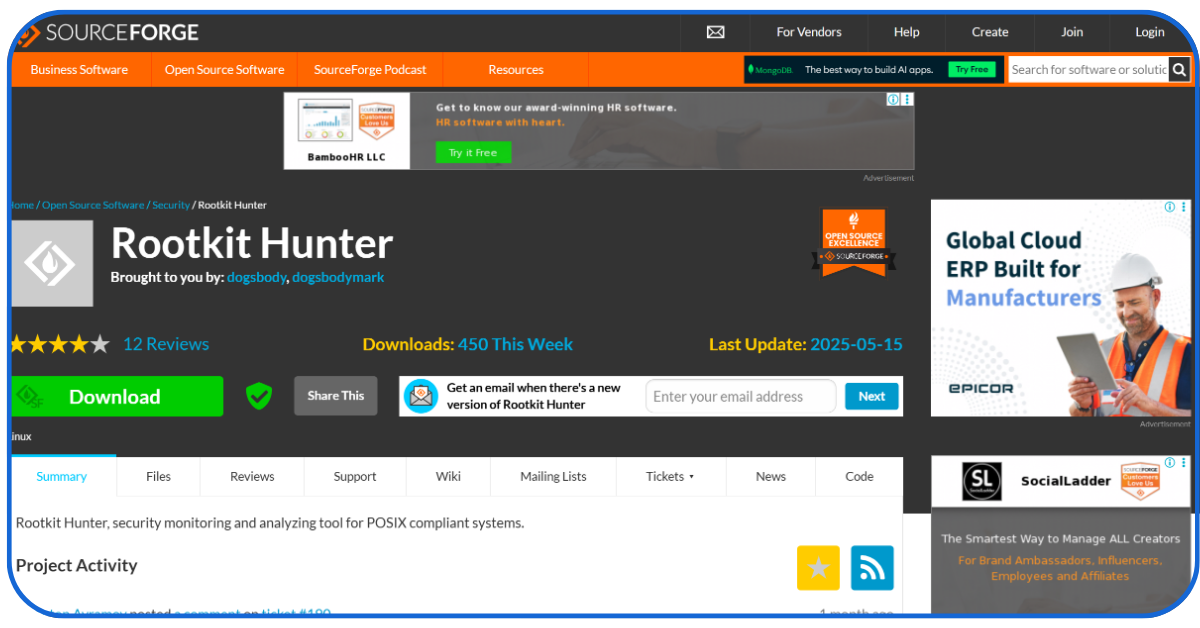Click the Next button for email signup
The width and height of the screenshot is (1200, 628).
(872, 396)
